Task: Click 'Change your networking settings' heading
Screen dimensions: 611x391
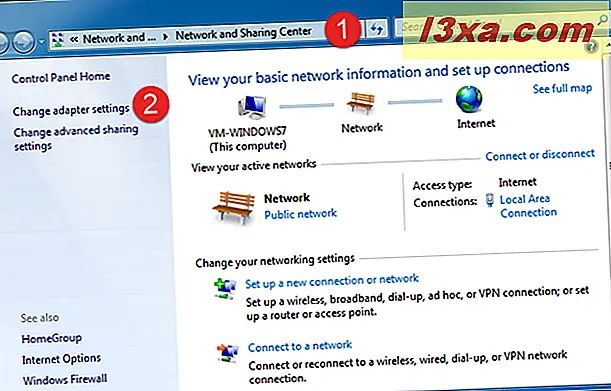Action: pos(275,261)
